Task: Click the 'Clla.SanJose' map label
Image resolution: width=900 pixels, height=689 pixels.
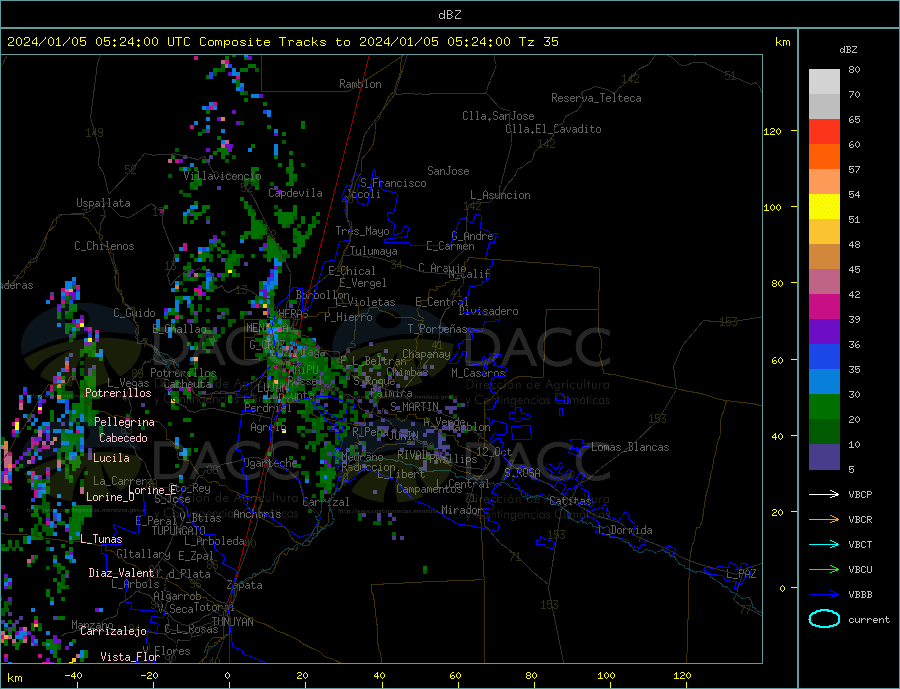Action: point(498,116)
